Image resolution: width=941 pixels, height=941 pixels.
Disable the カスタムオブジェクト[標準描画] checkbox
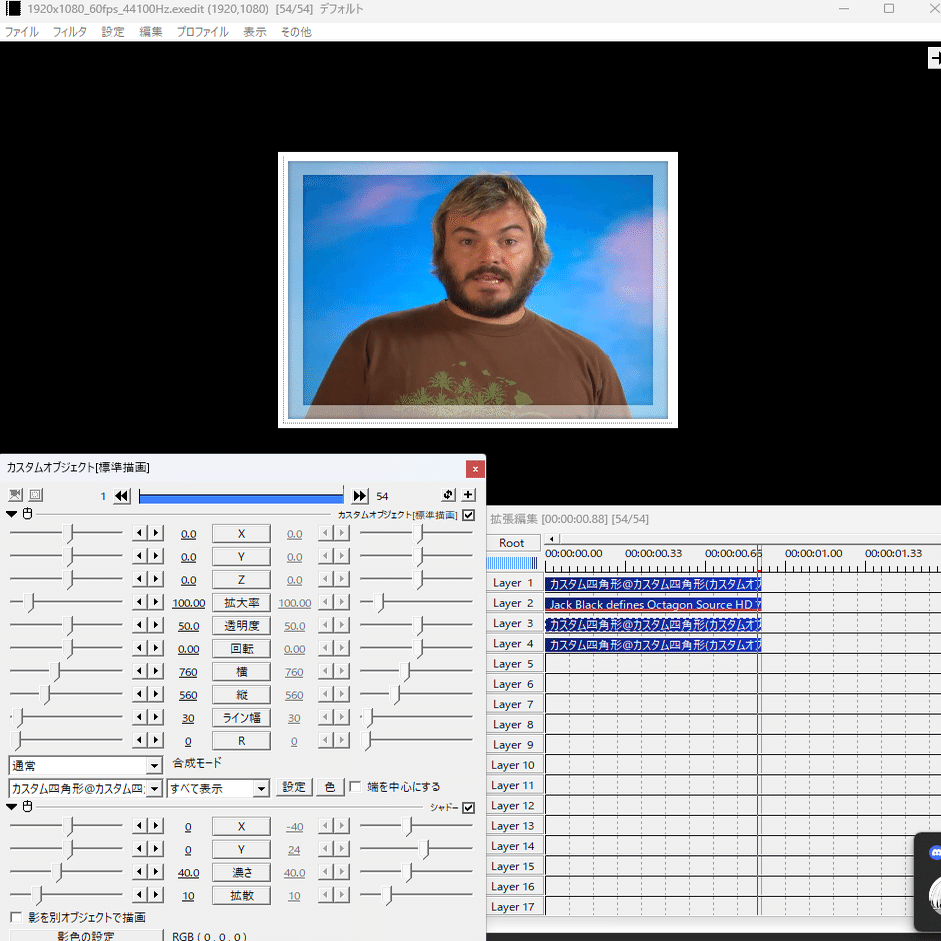pyautogui.click(x=469, y=515)
